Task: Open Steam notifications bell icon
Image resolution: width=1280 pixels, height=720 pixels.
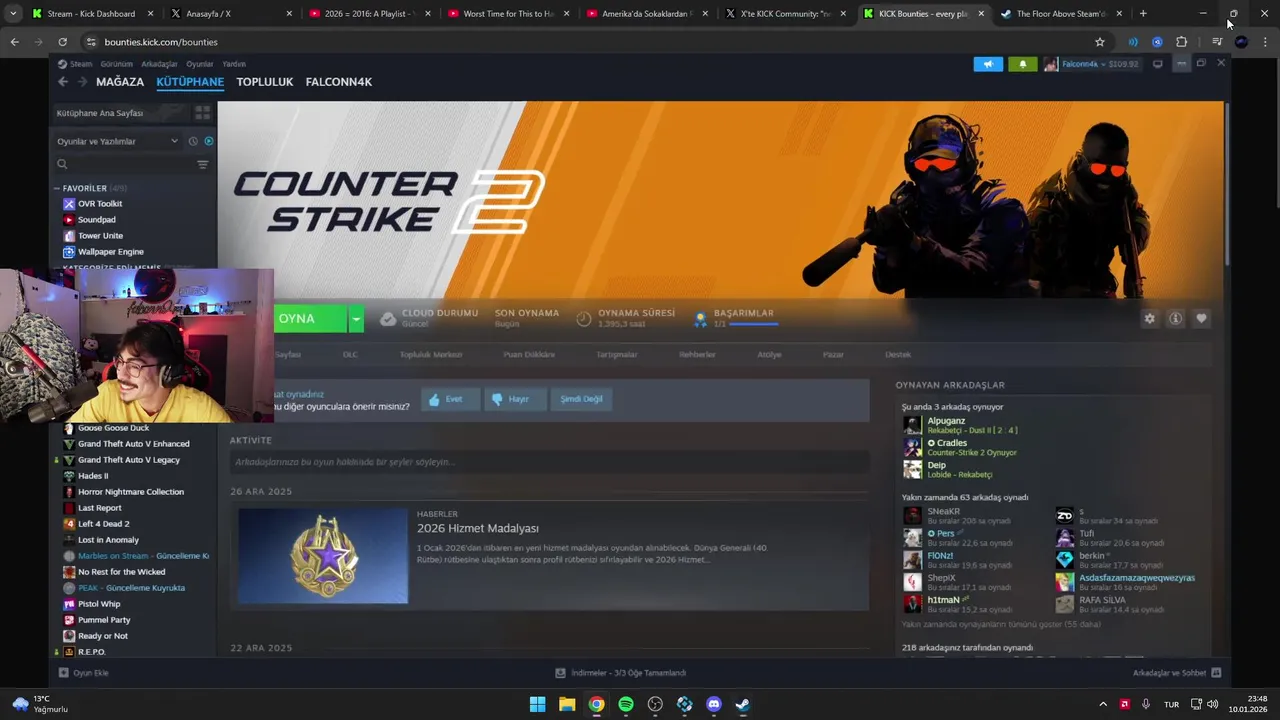Action: [x=1022, y=64]
